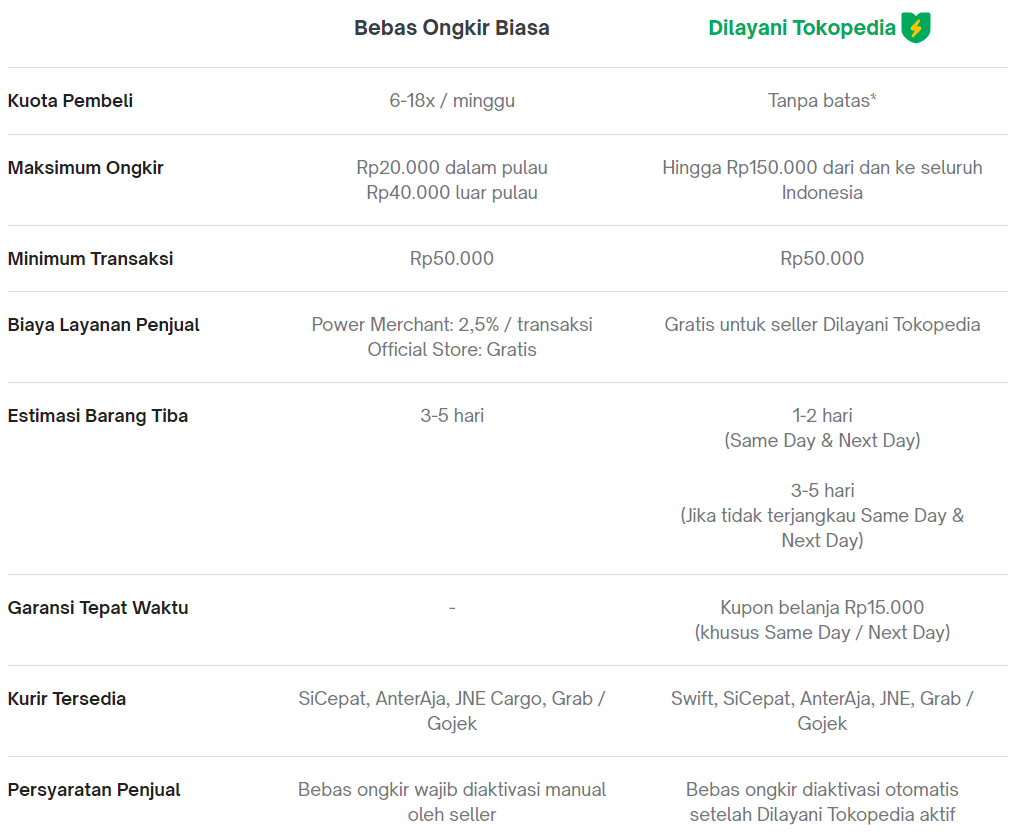Click Gratis untuk seller Dilayani Tokopedia text

pos(822,324)
